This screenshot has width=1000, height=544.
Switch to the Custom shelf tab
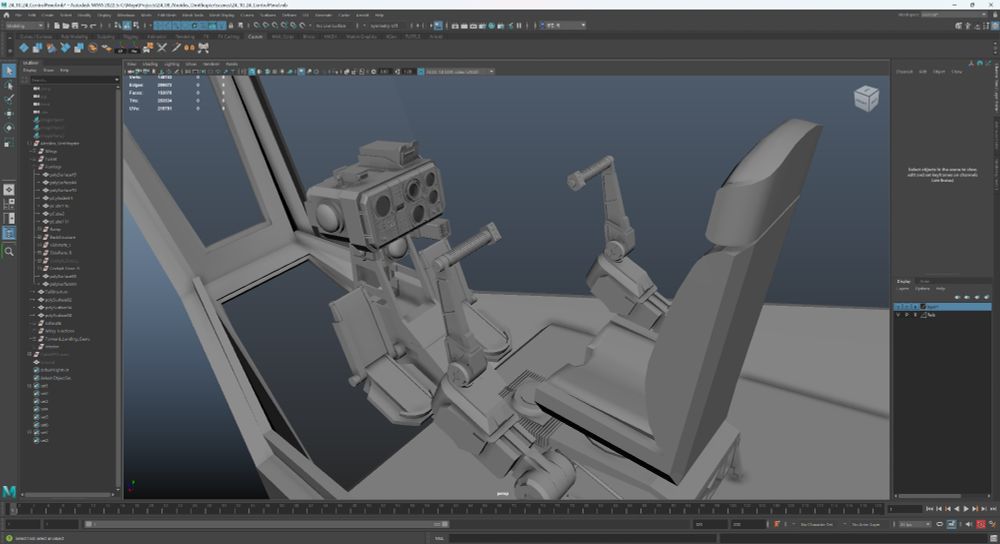pos(255,36)
